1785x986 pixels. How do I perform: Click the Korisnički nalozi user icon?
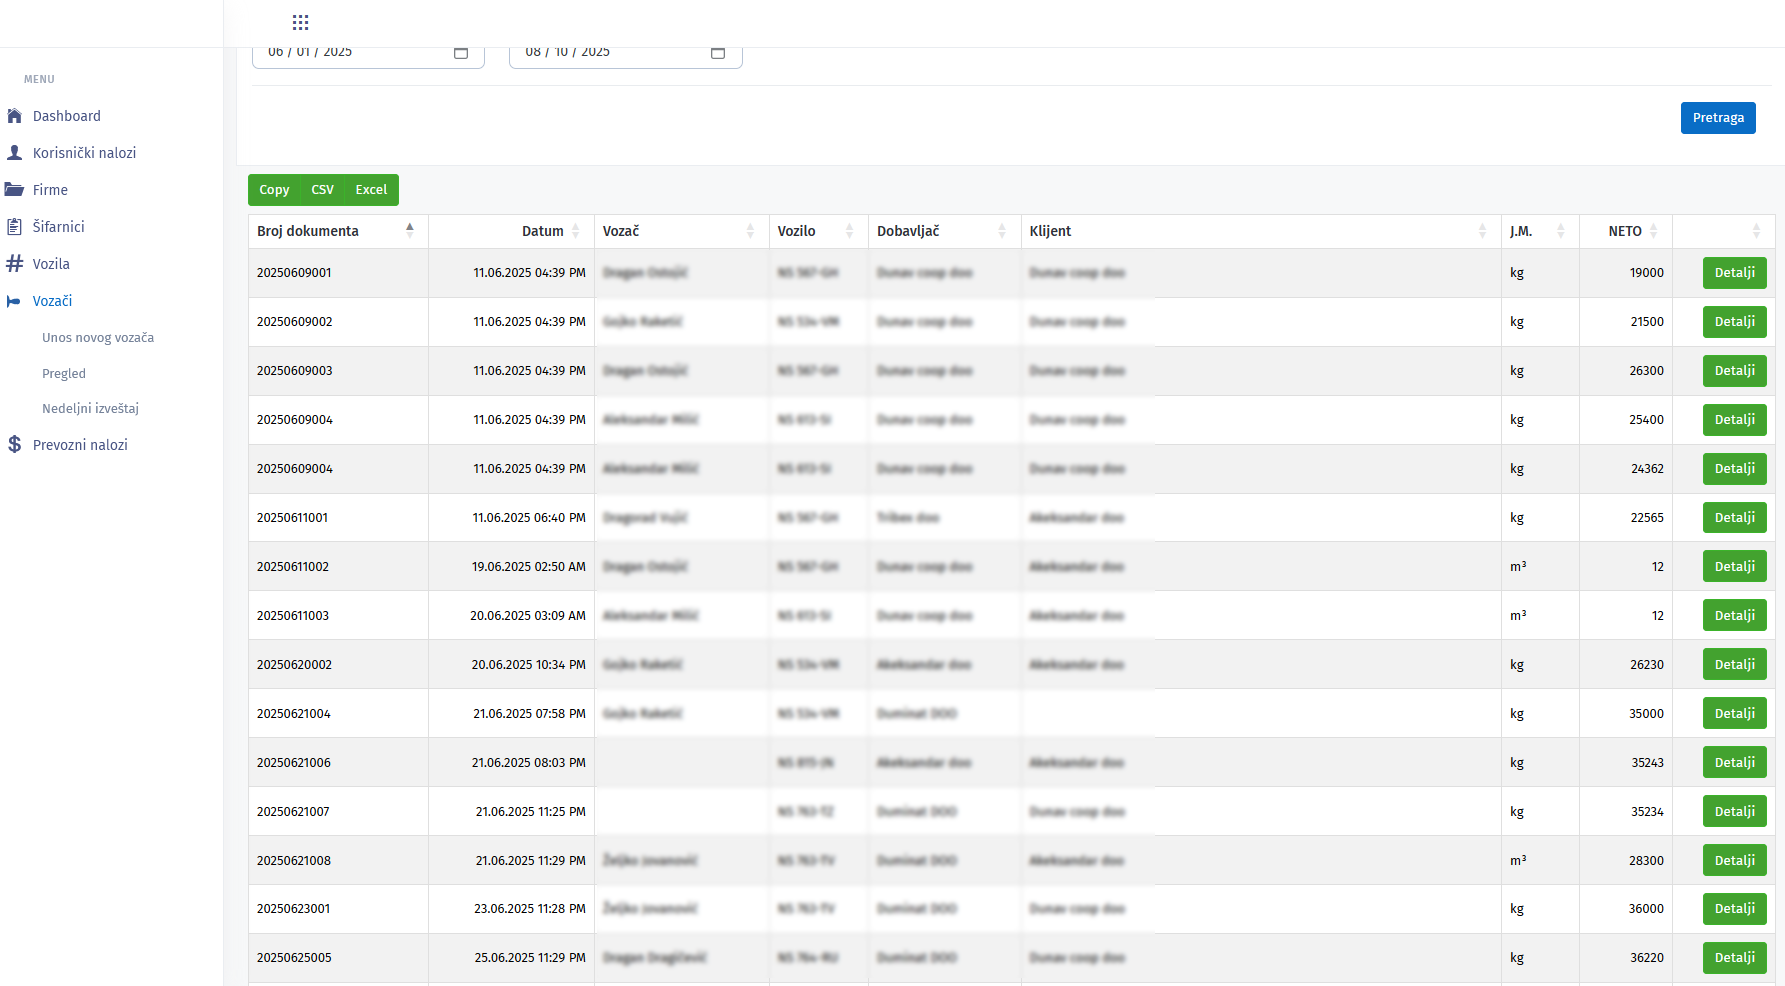pyautogui.click(x=14, y=153)
